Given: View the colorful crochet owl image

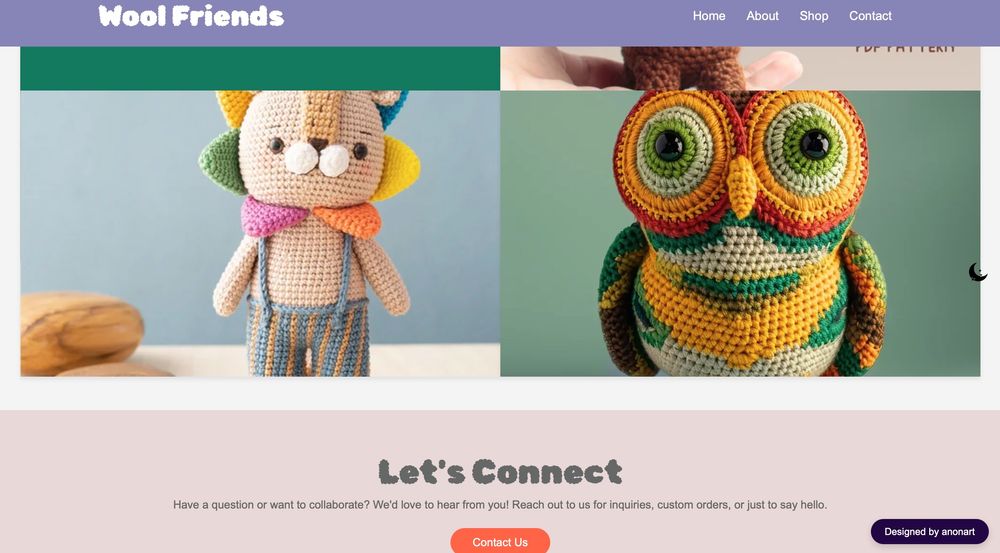Looking at the screenshot, I should [740, 233].
